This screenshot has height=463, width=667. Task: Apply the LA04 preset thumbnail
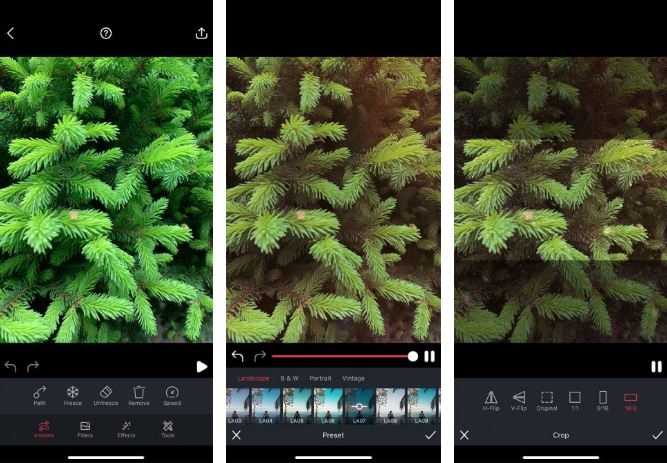pos(266,406)
